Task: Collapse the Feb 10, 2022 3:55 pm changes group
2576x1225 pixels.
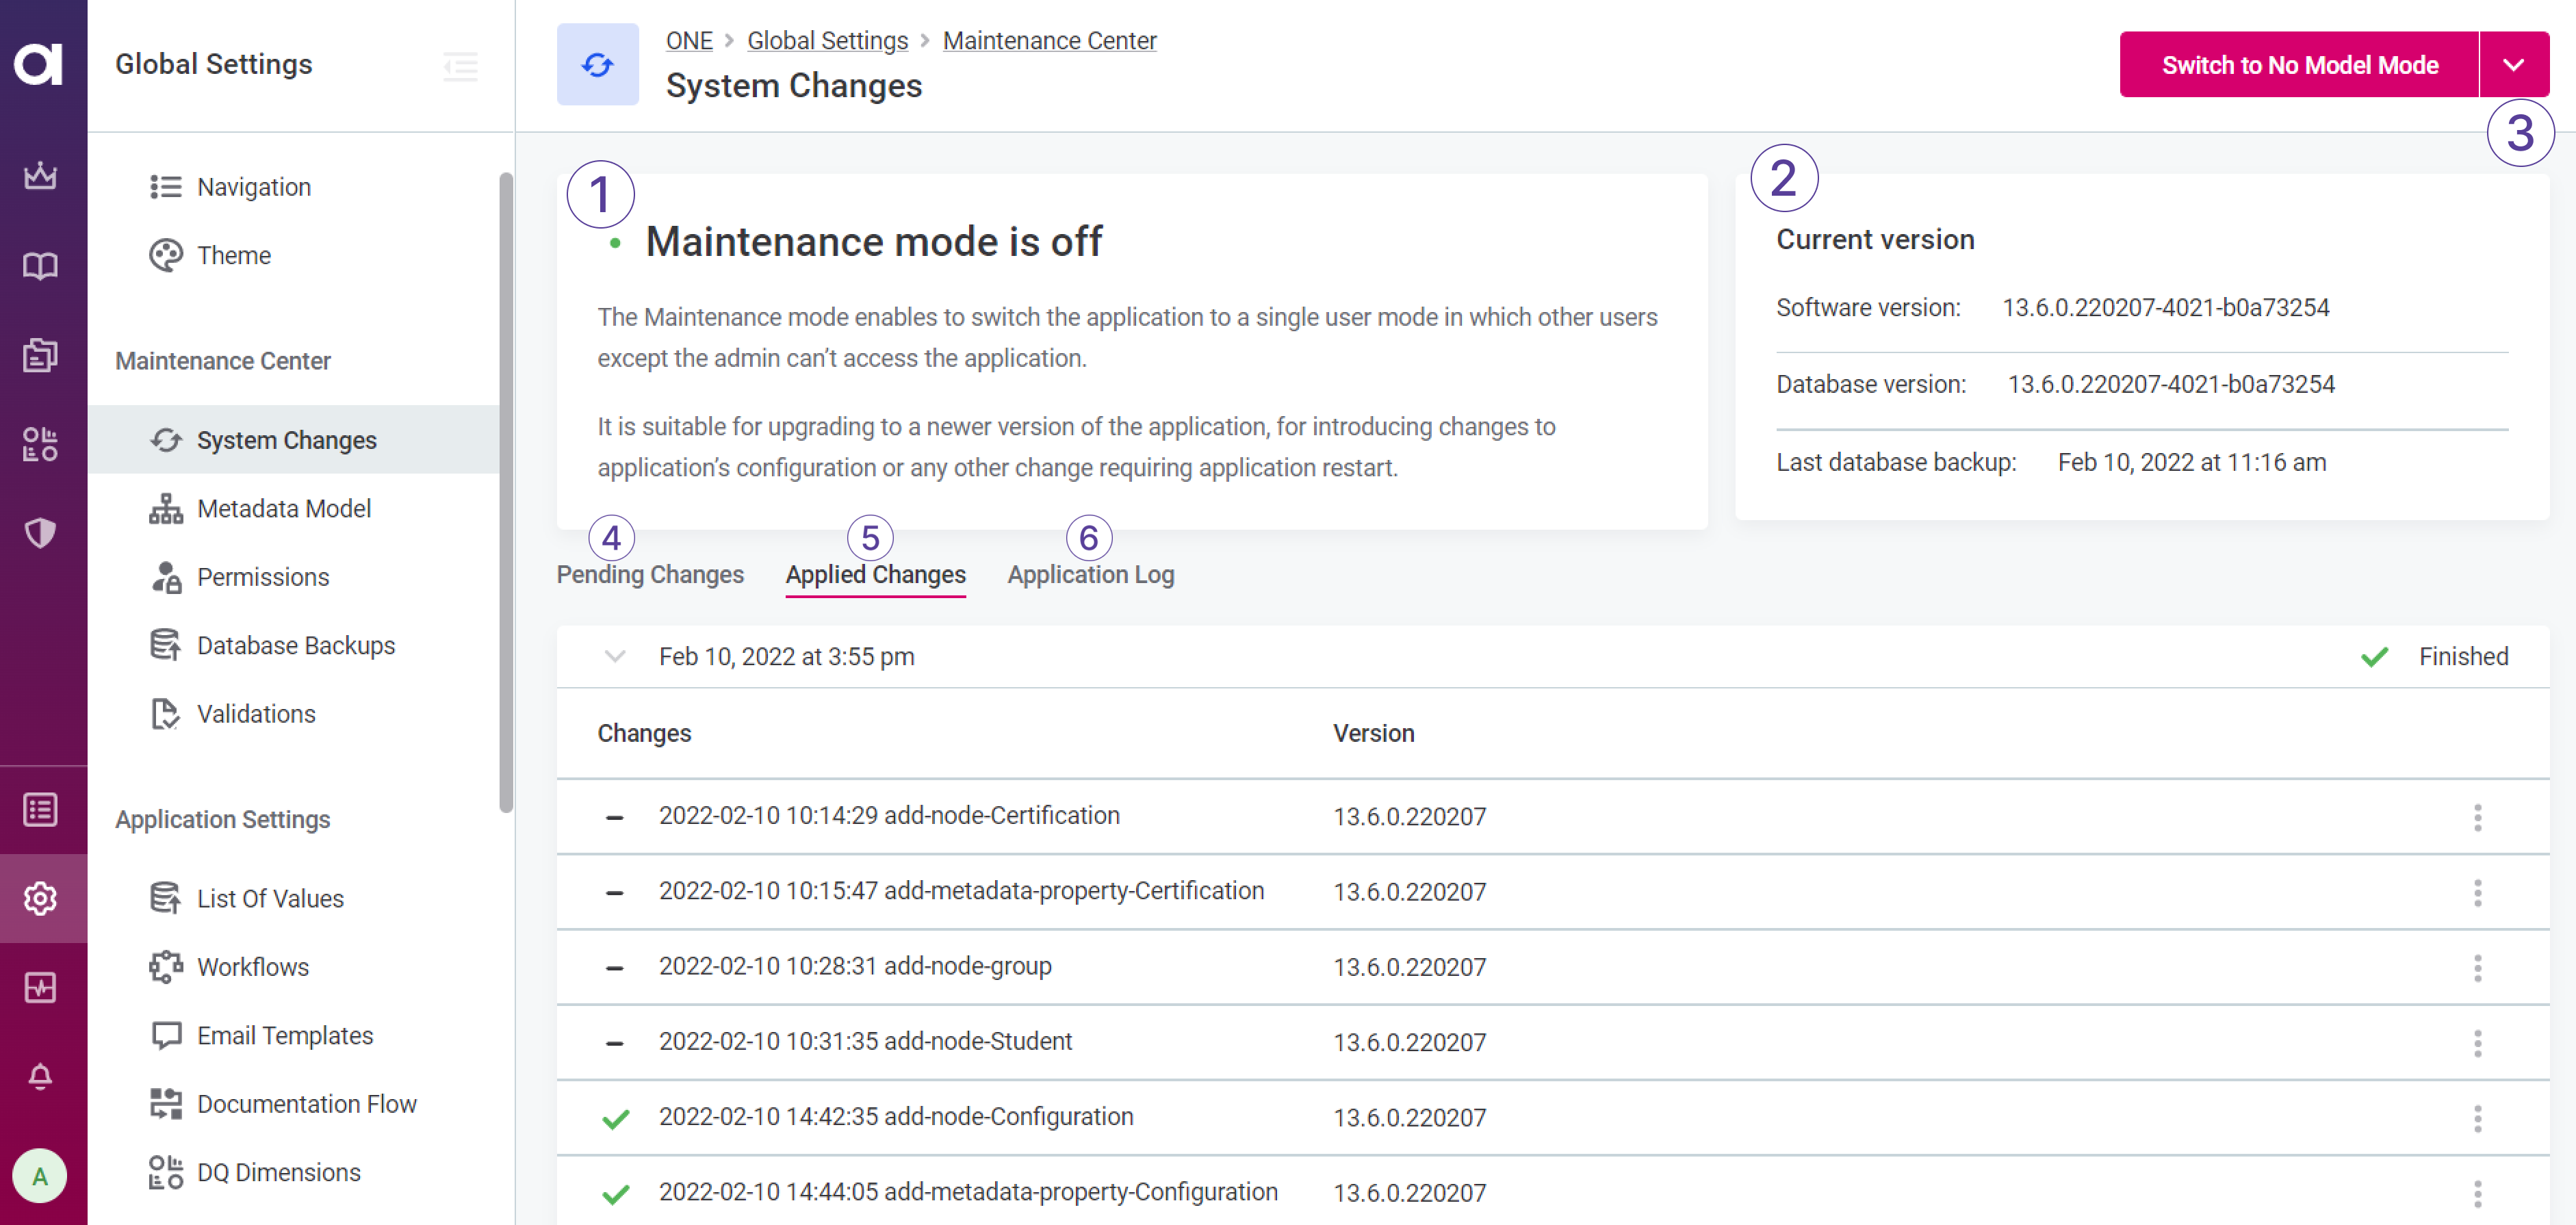Action: tap(615, 656)
